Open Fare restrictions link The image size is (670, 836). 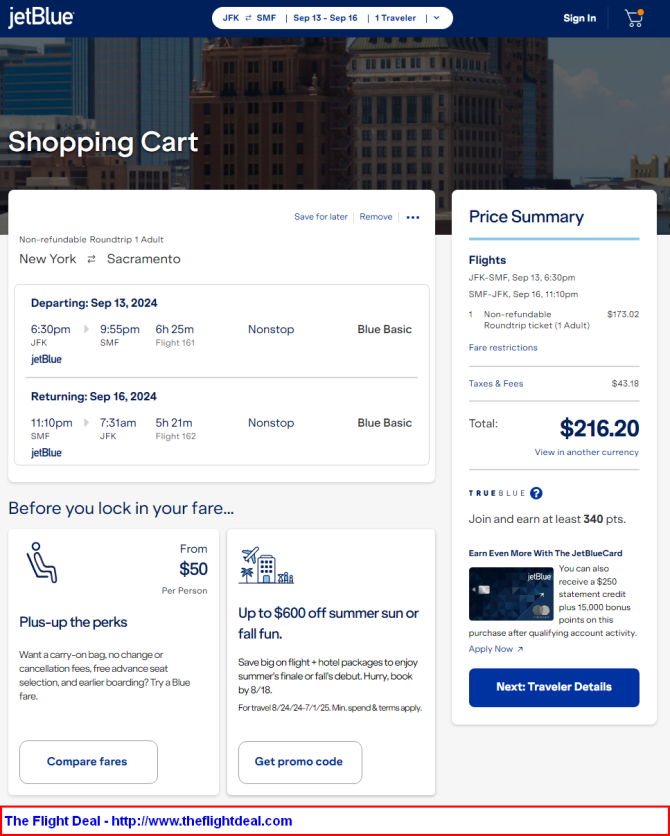click(x=503, y=348)
